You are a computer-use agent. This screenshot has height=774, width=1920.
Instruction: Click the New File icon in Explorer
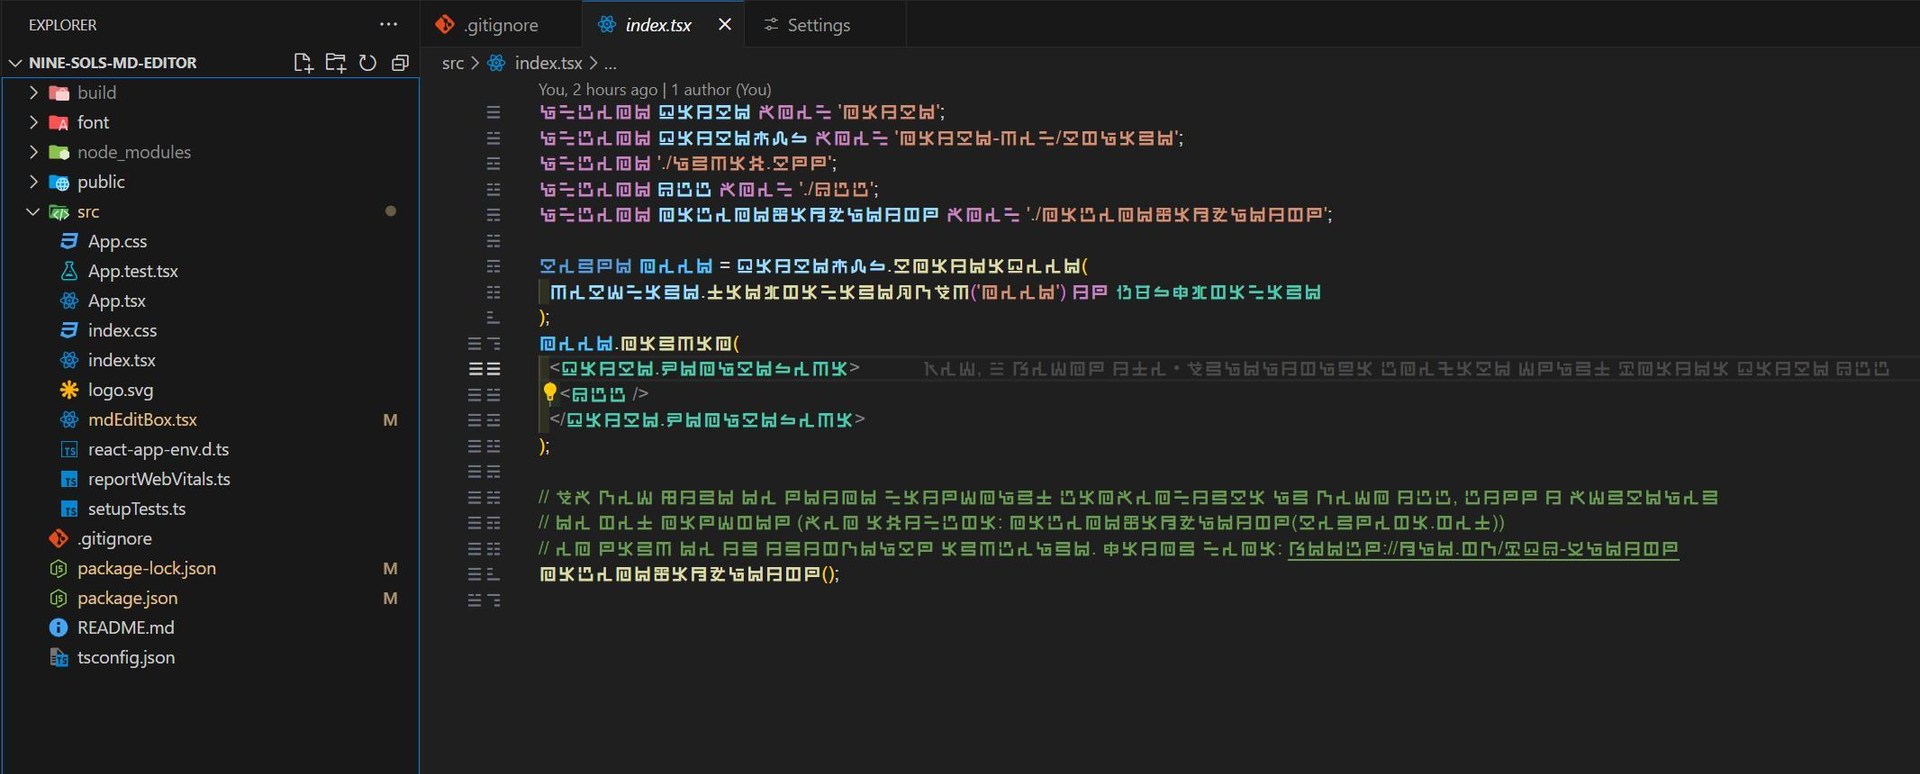(x=303, y=63)
